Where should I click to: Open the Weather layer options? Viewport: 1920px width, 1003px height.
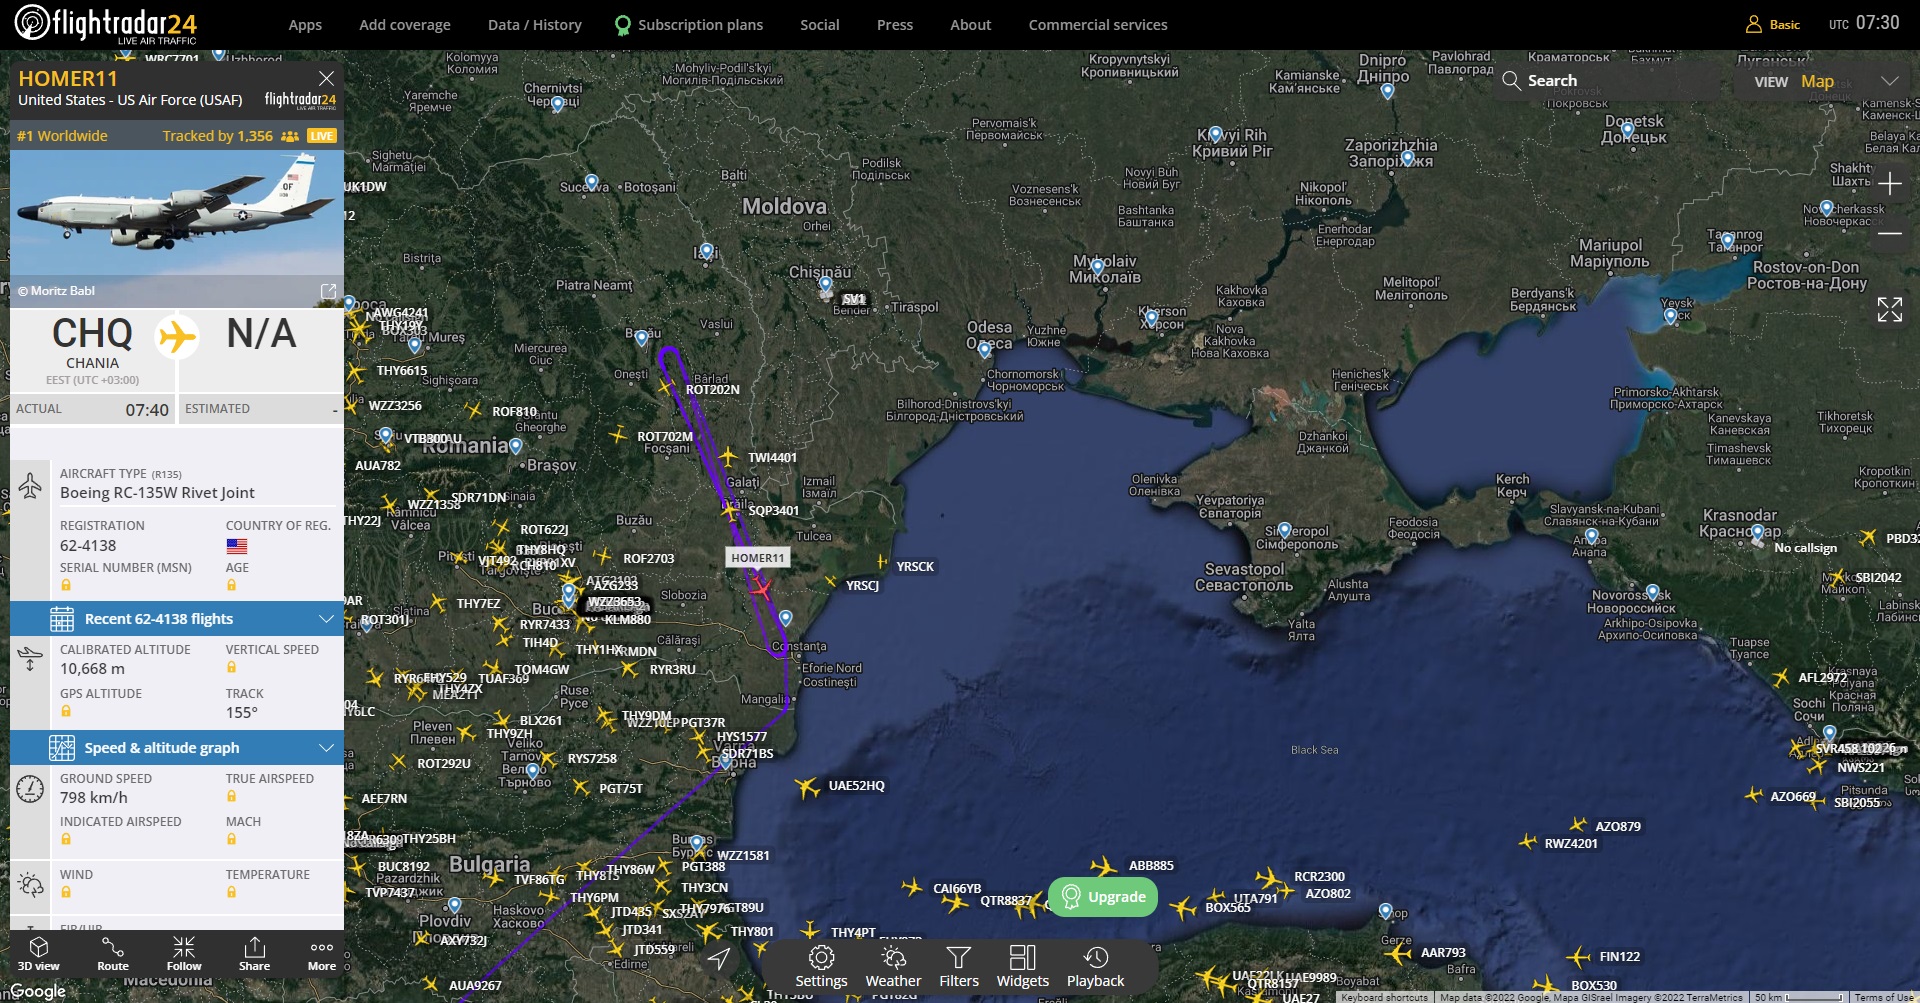[x=893, y=967]
